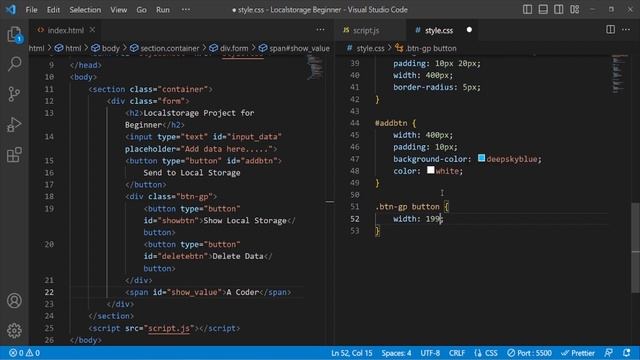Expand style.css file breadcrumb

point(366,48)
